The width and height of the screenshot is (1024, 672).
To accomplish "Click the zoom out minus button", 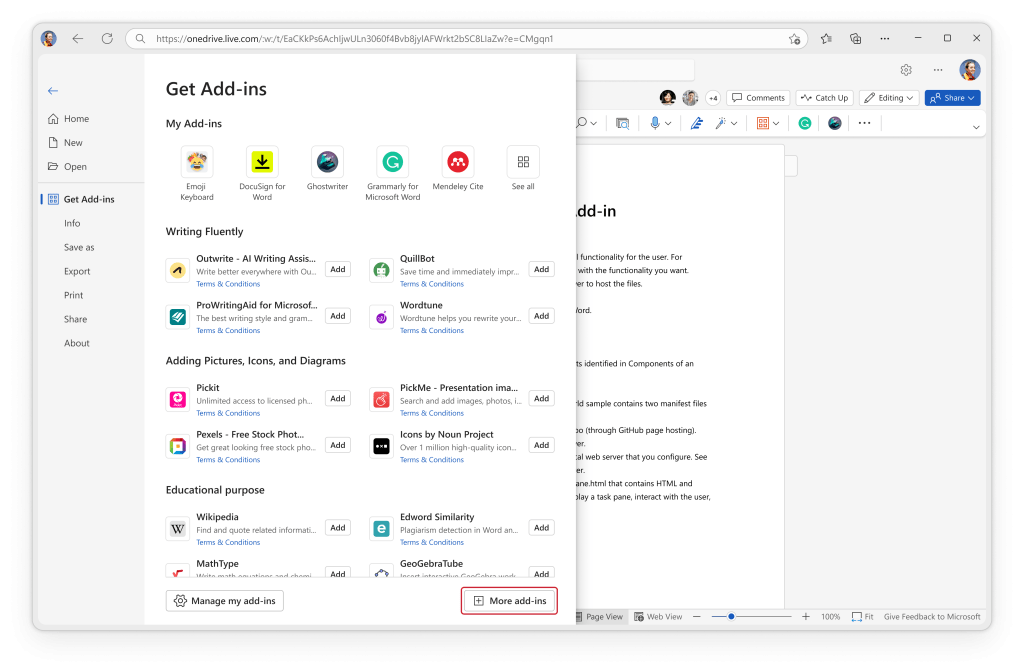I will click(697, 616).
